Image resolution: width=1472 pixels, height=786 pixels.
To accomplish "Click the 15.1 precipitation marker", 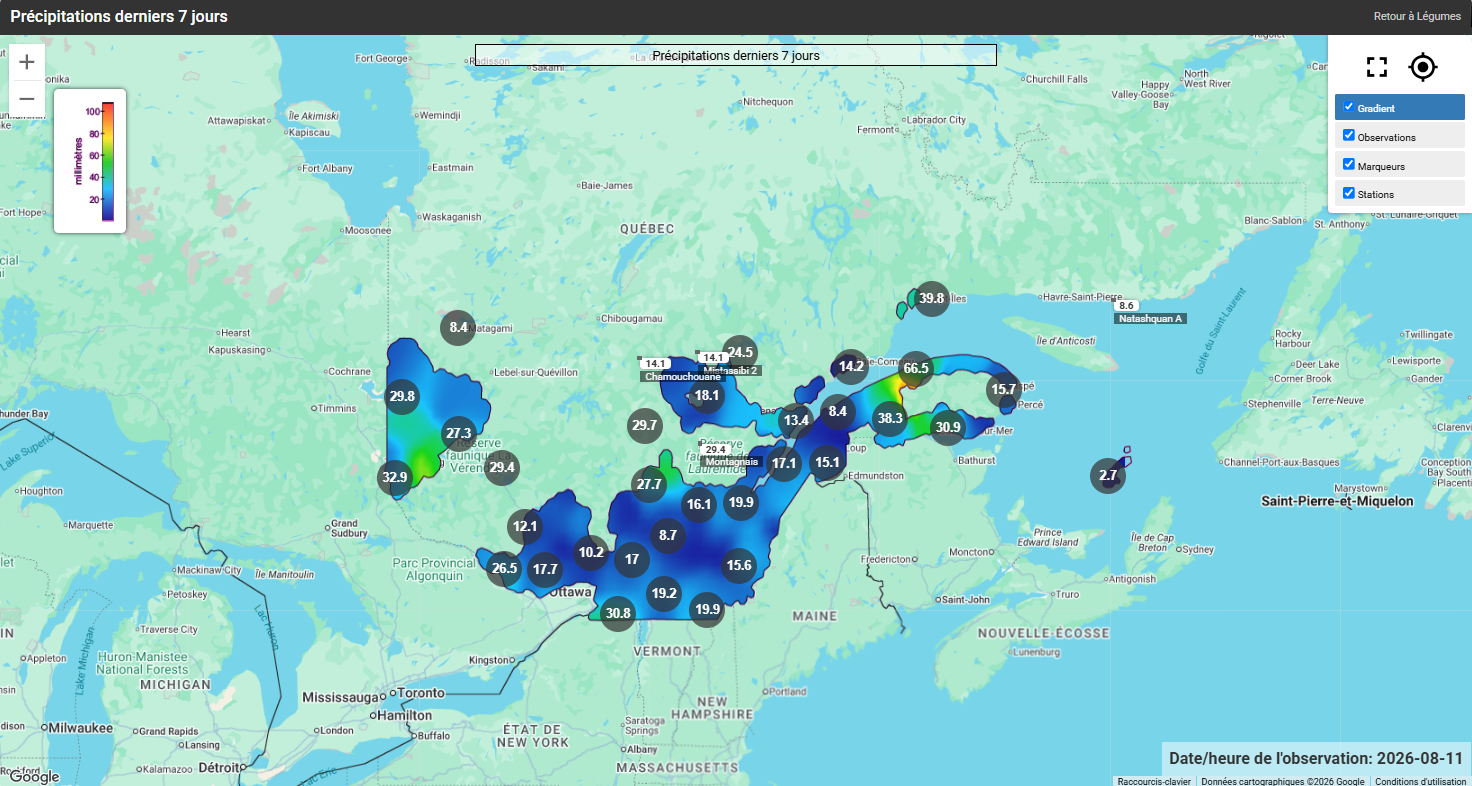I will pyautogui.click(x=827, y=462).
